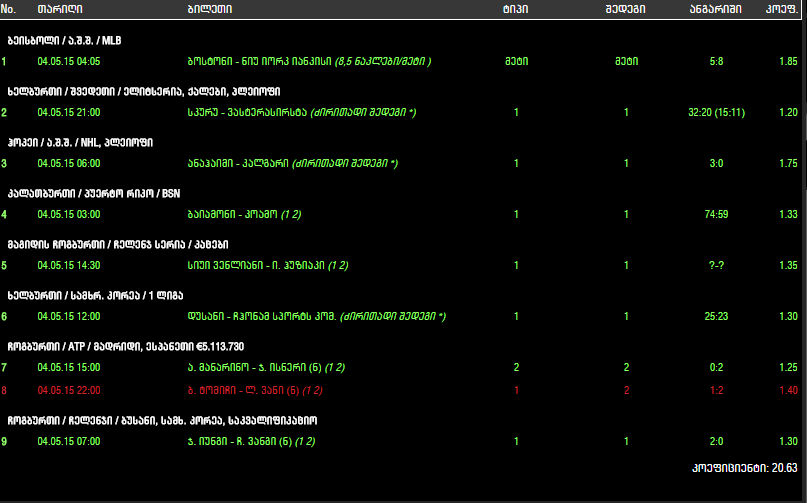The image size is (807, 503).
Task: Click the score '3:0'
Action: (716, 163)
